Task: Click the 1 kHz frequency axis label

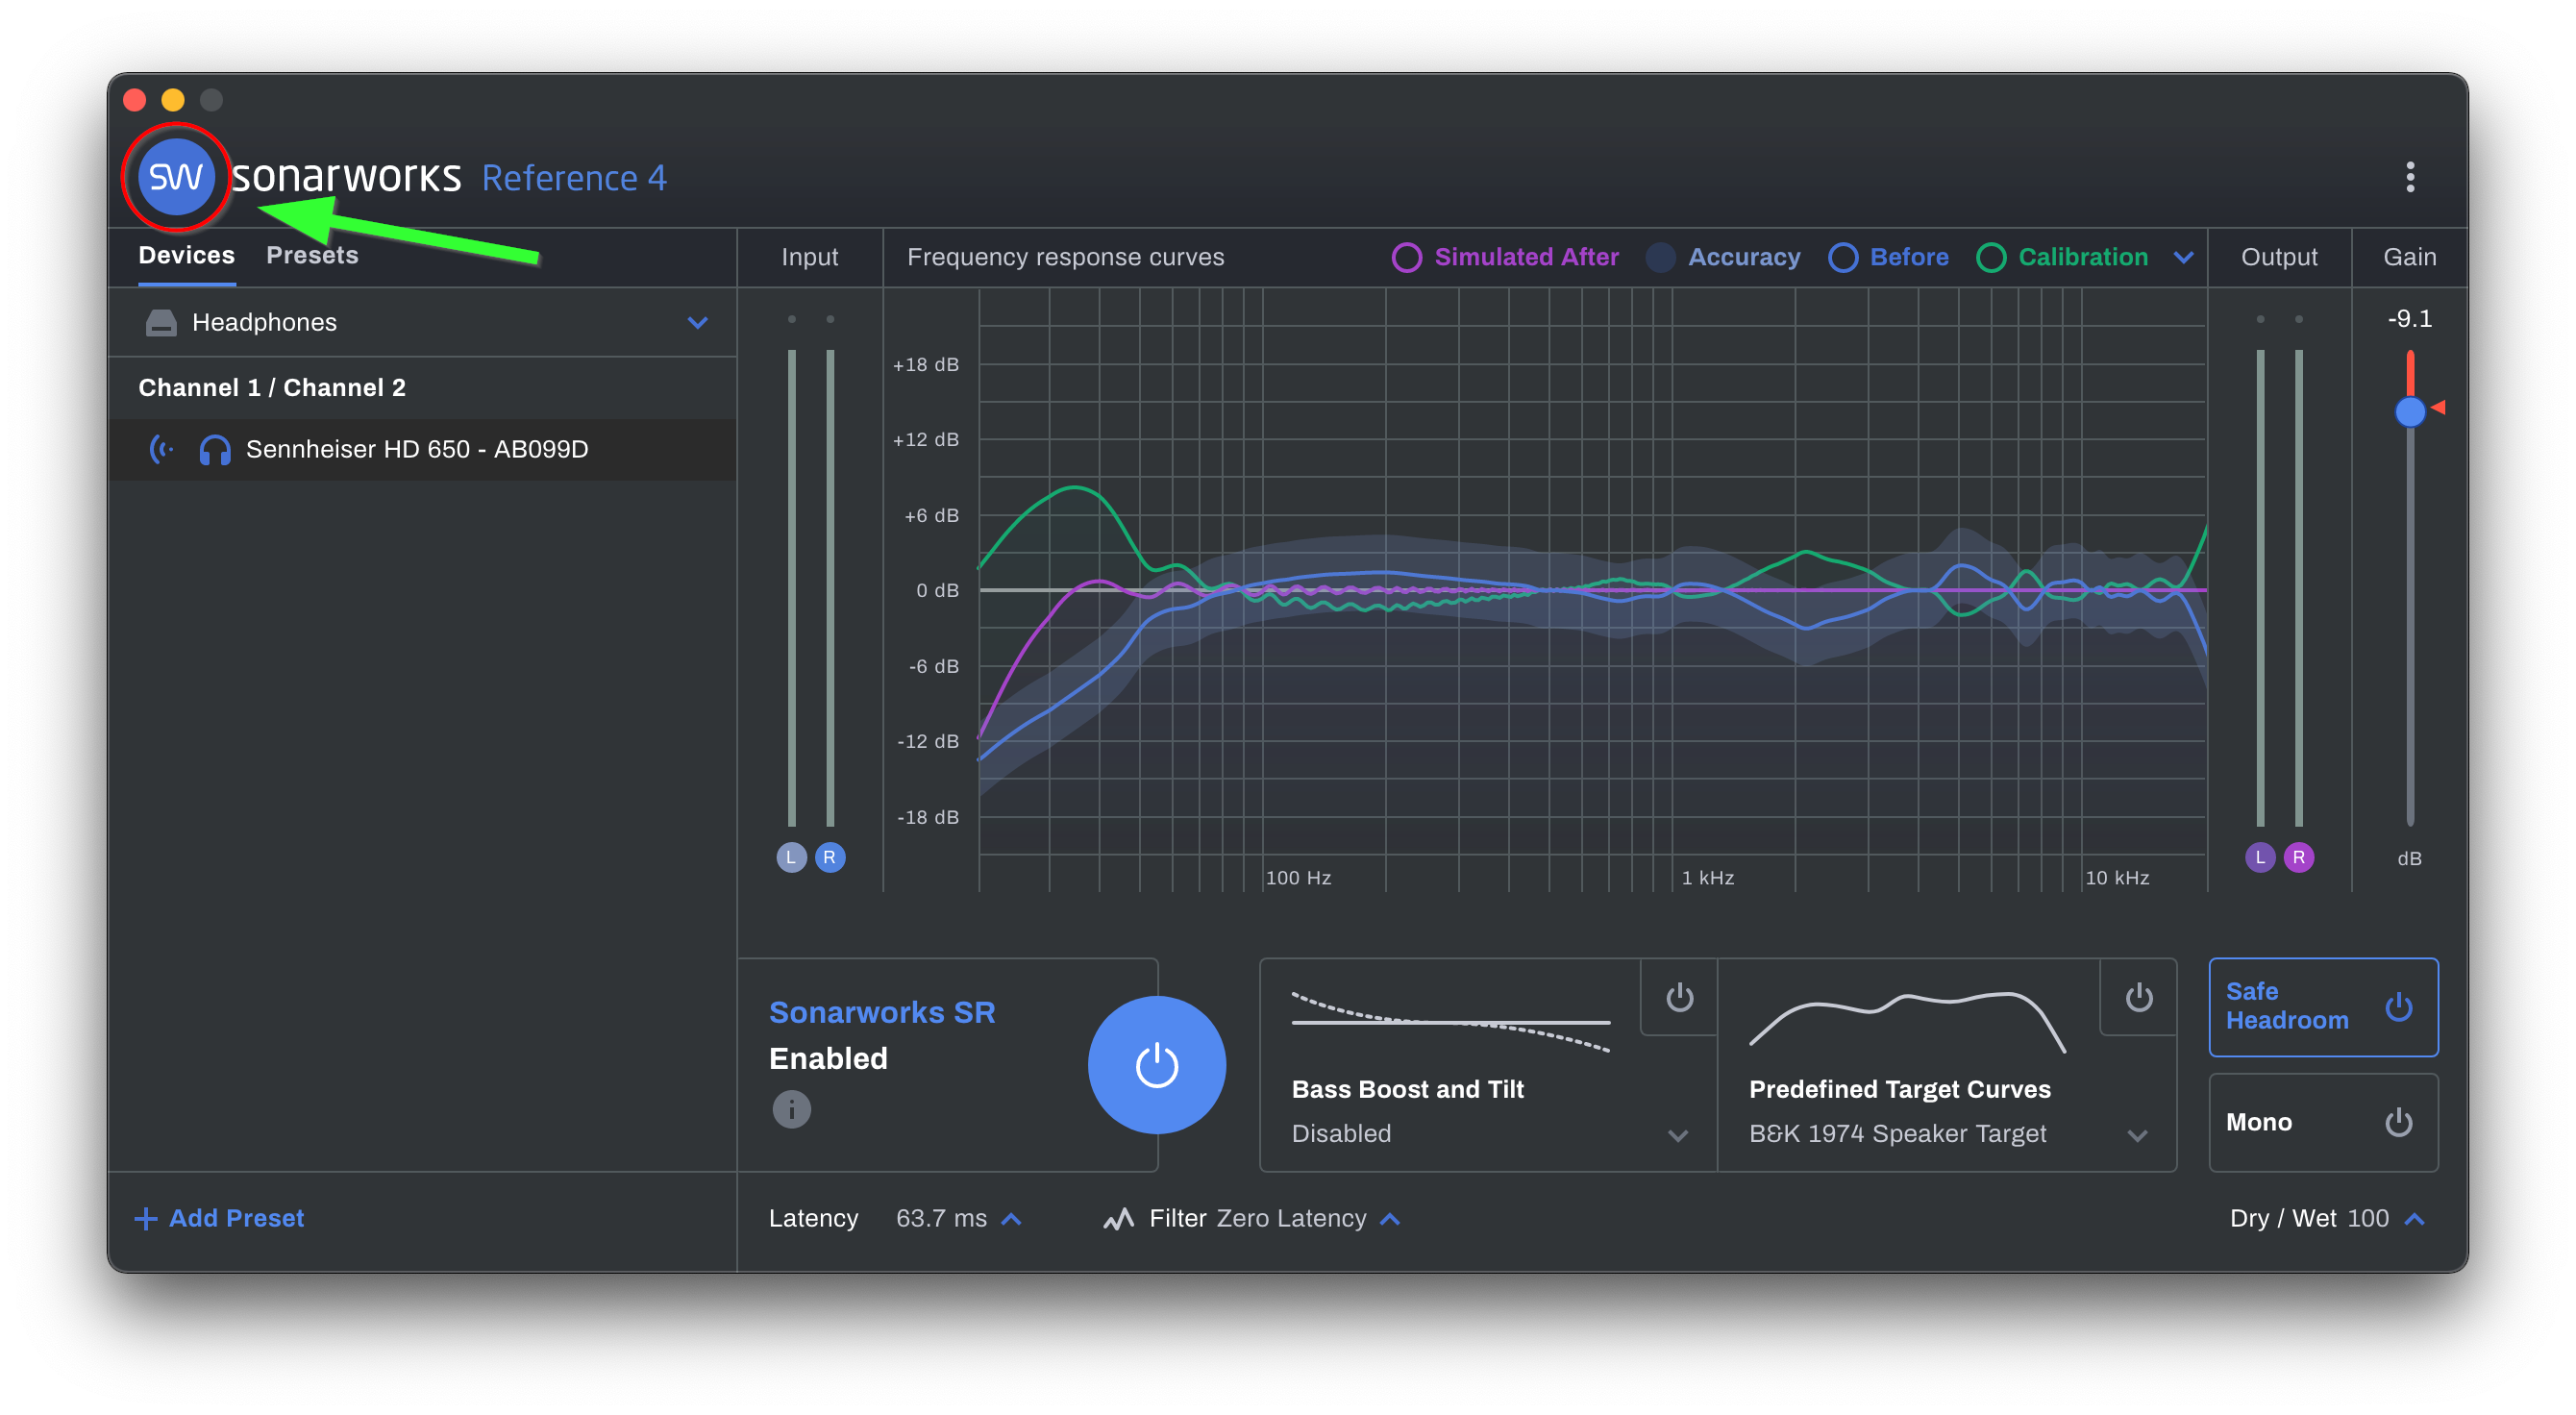Action: tap(1708, 878)
